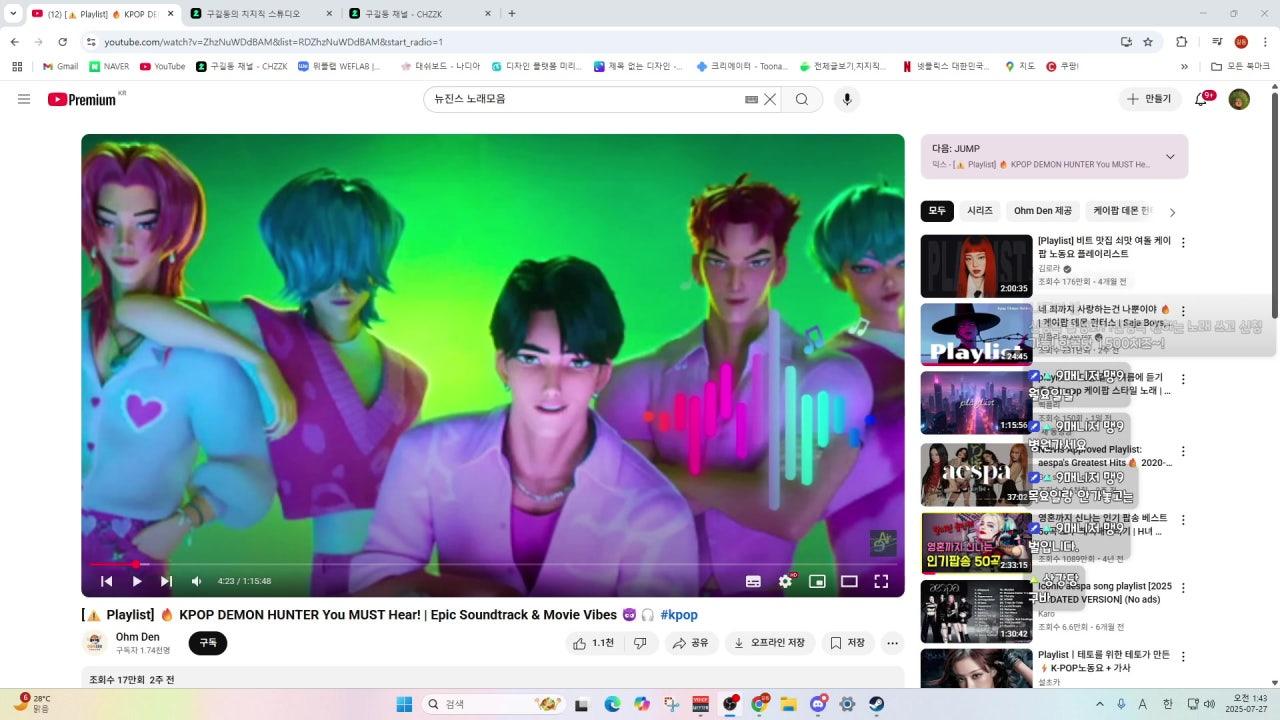Open the #kpop hashtag link

679,615
